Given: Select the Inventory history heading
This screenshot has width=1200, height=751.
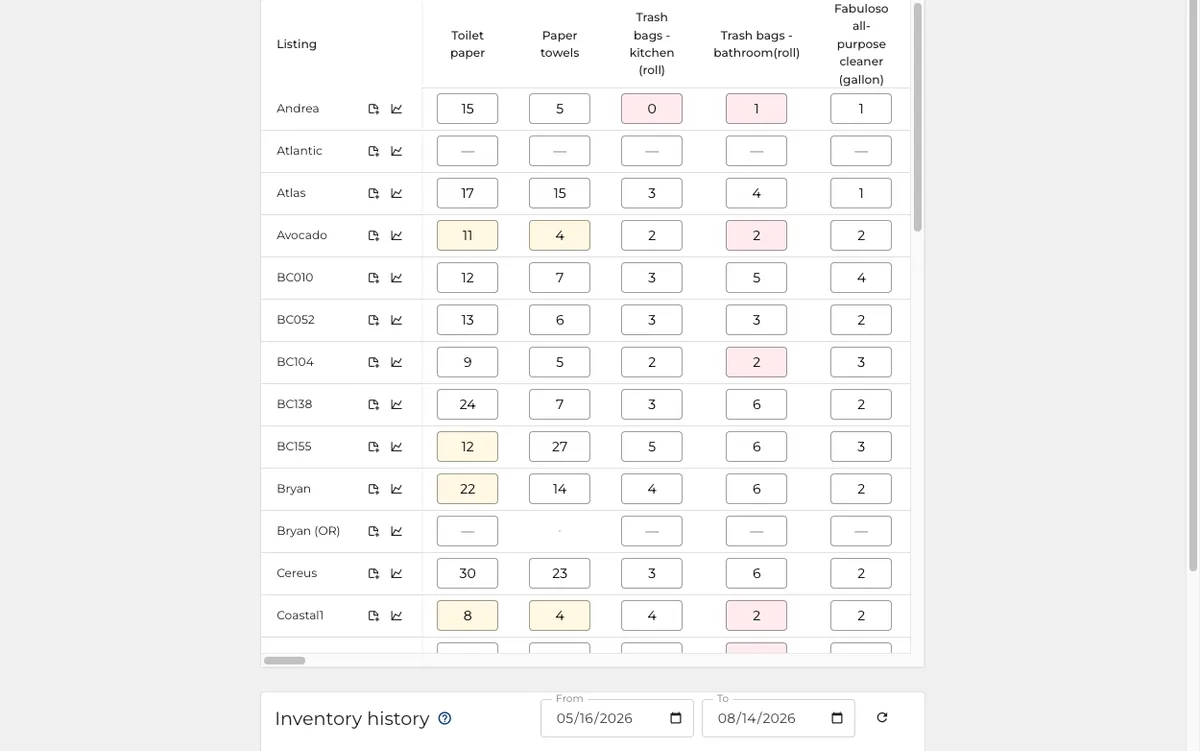Looking at the screenshot, I should [352, 718].
